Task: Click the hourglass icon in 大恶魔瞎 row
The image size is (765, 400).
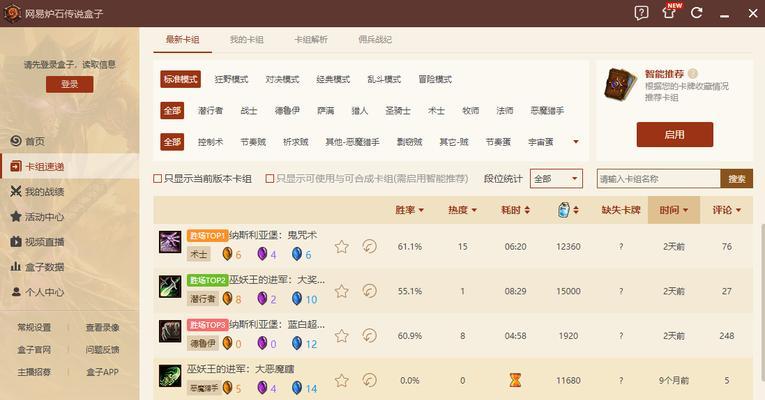Action: 515,380
